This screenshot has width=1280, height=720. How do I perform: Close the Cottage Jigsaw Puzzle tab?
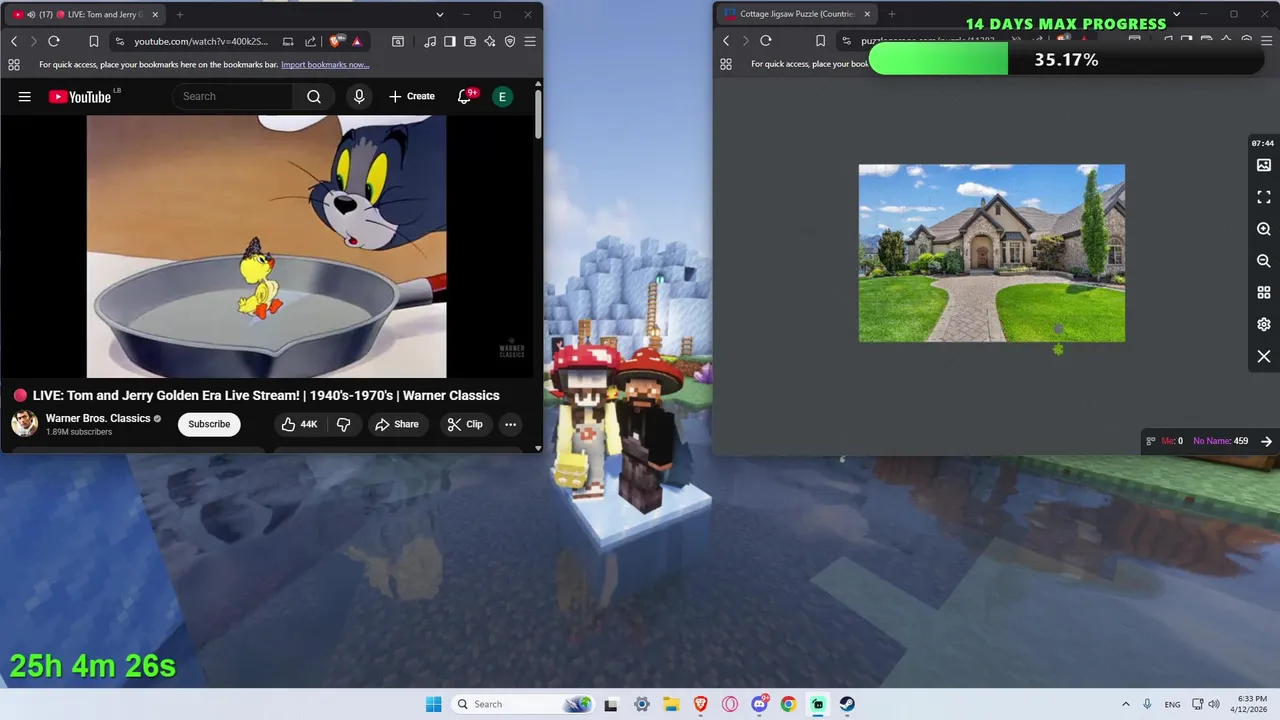pos(868,14)
